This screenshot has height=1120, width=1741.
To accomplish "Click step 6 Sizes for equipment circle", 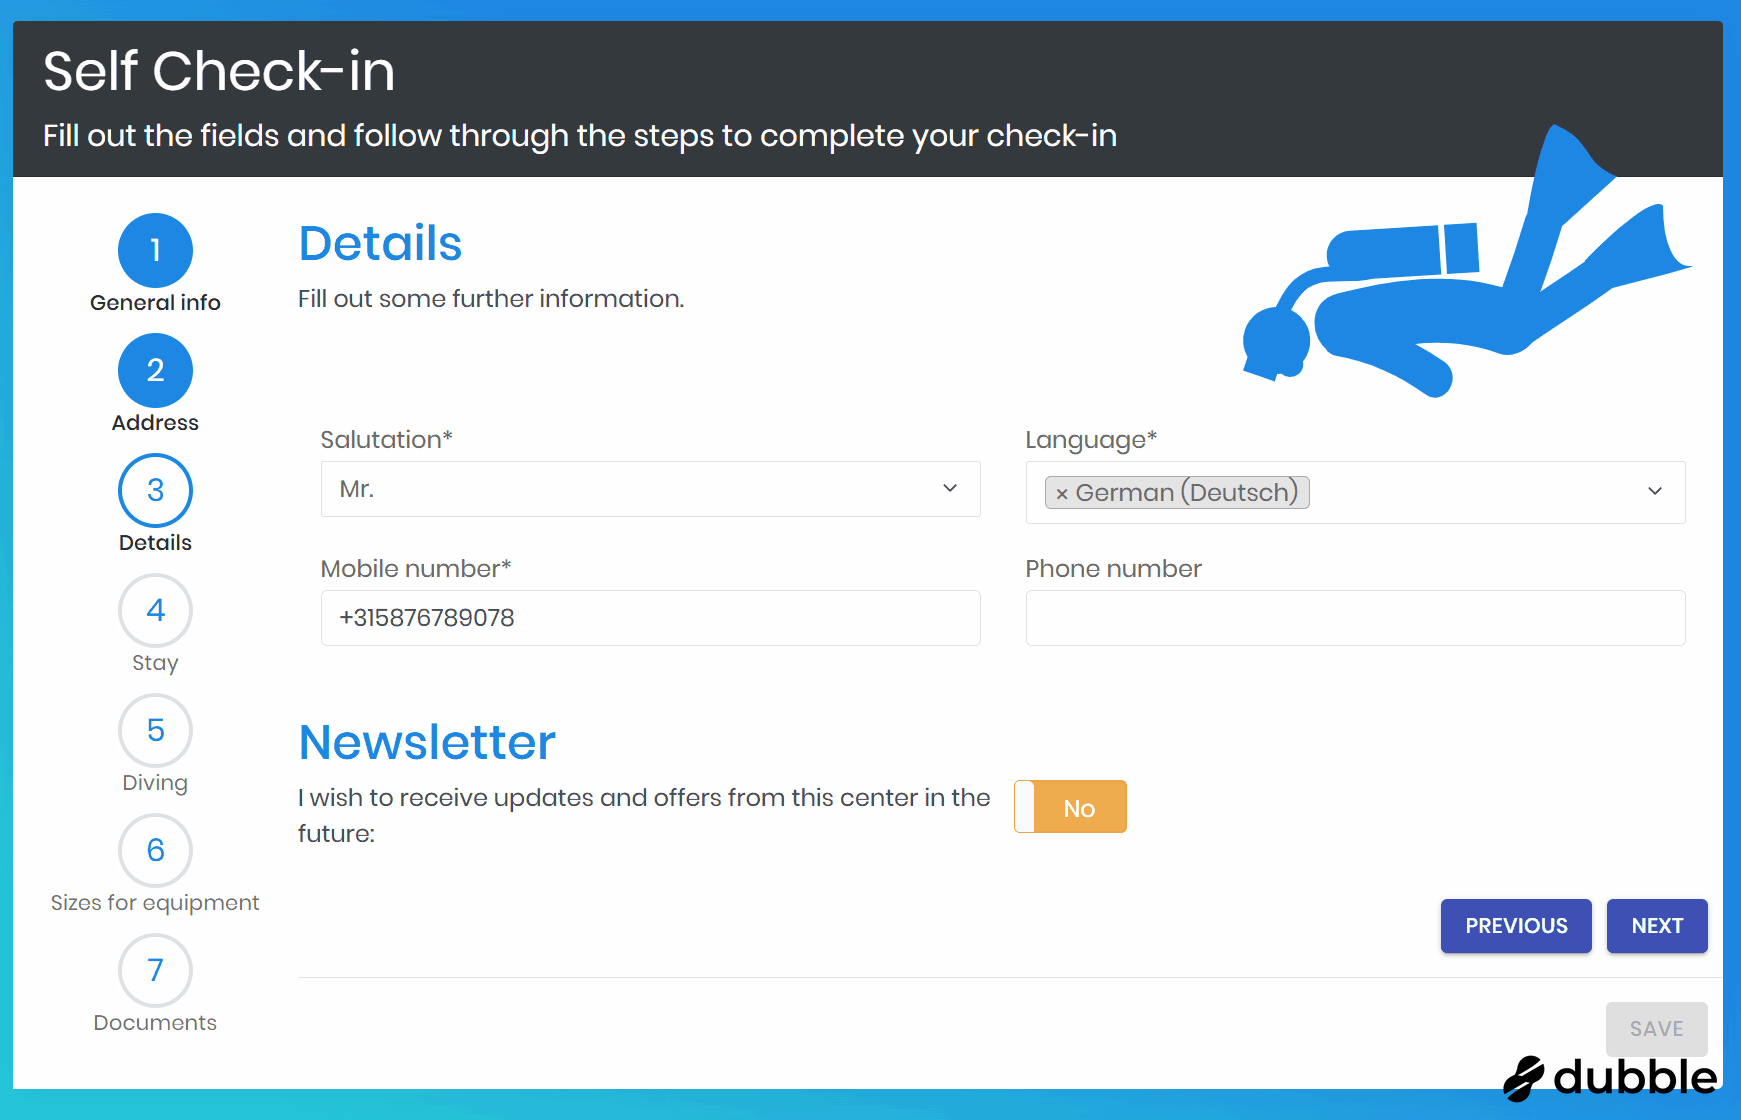I will click(x=155, y=850).
